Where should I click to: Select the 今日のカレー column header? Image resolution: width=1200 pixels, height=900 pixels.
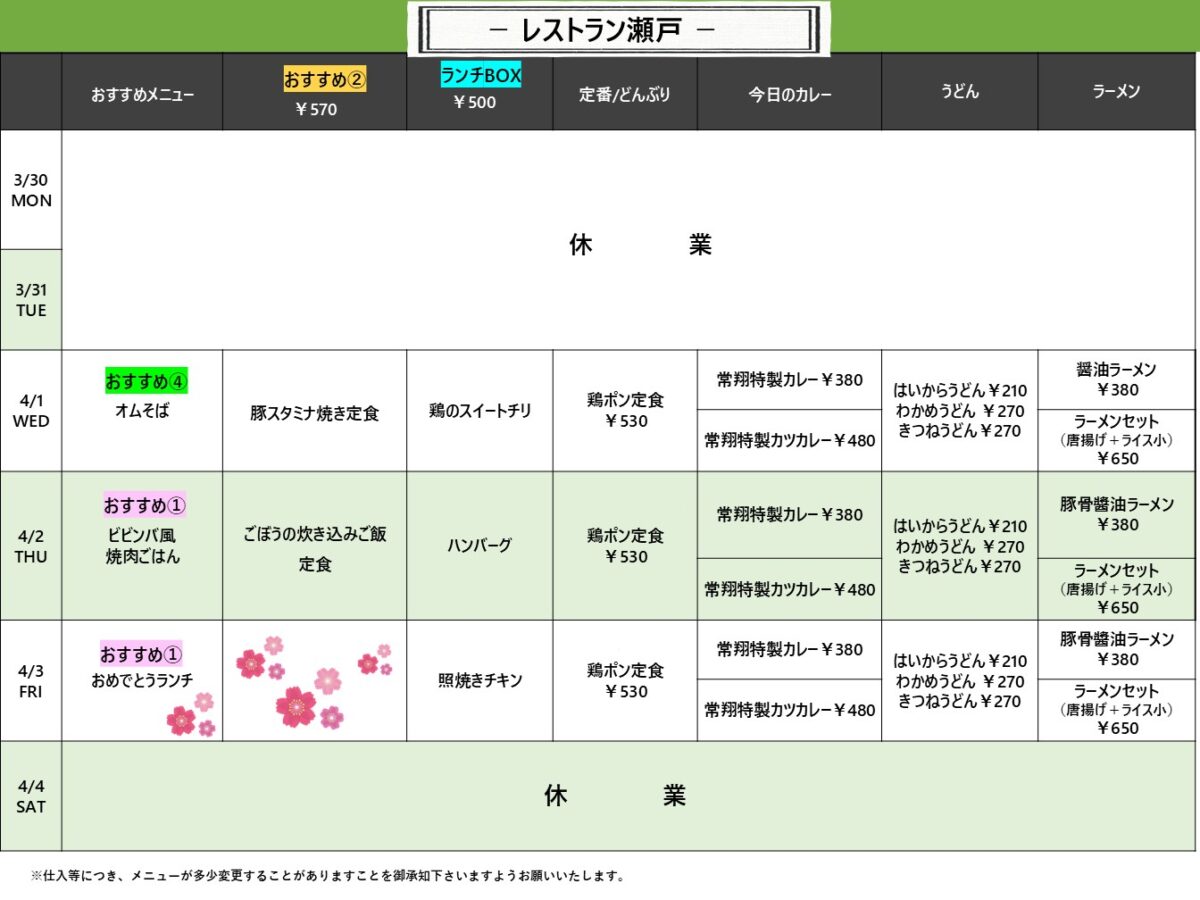coord(789,94)
